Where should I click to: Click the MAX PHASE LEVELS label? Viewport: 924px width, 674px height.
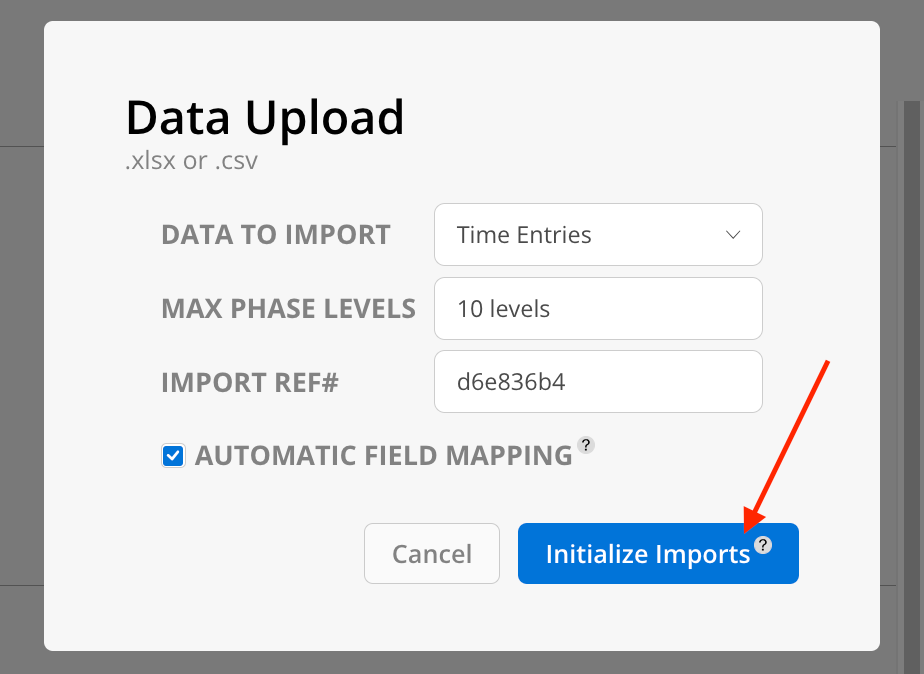point(288,309)
